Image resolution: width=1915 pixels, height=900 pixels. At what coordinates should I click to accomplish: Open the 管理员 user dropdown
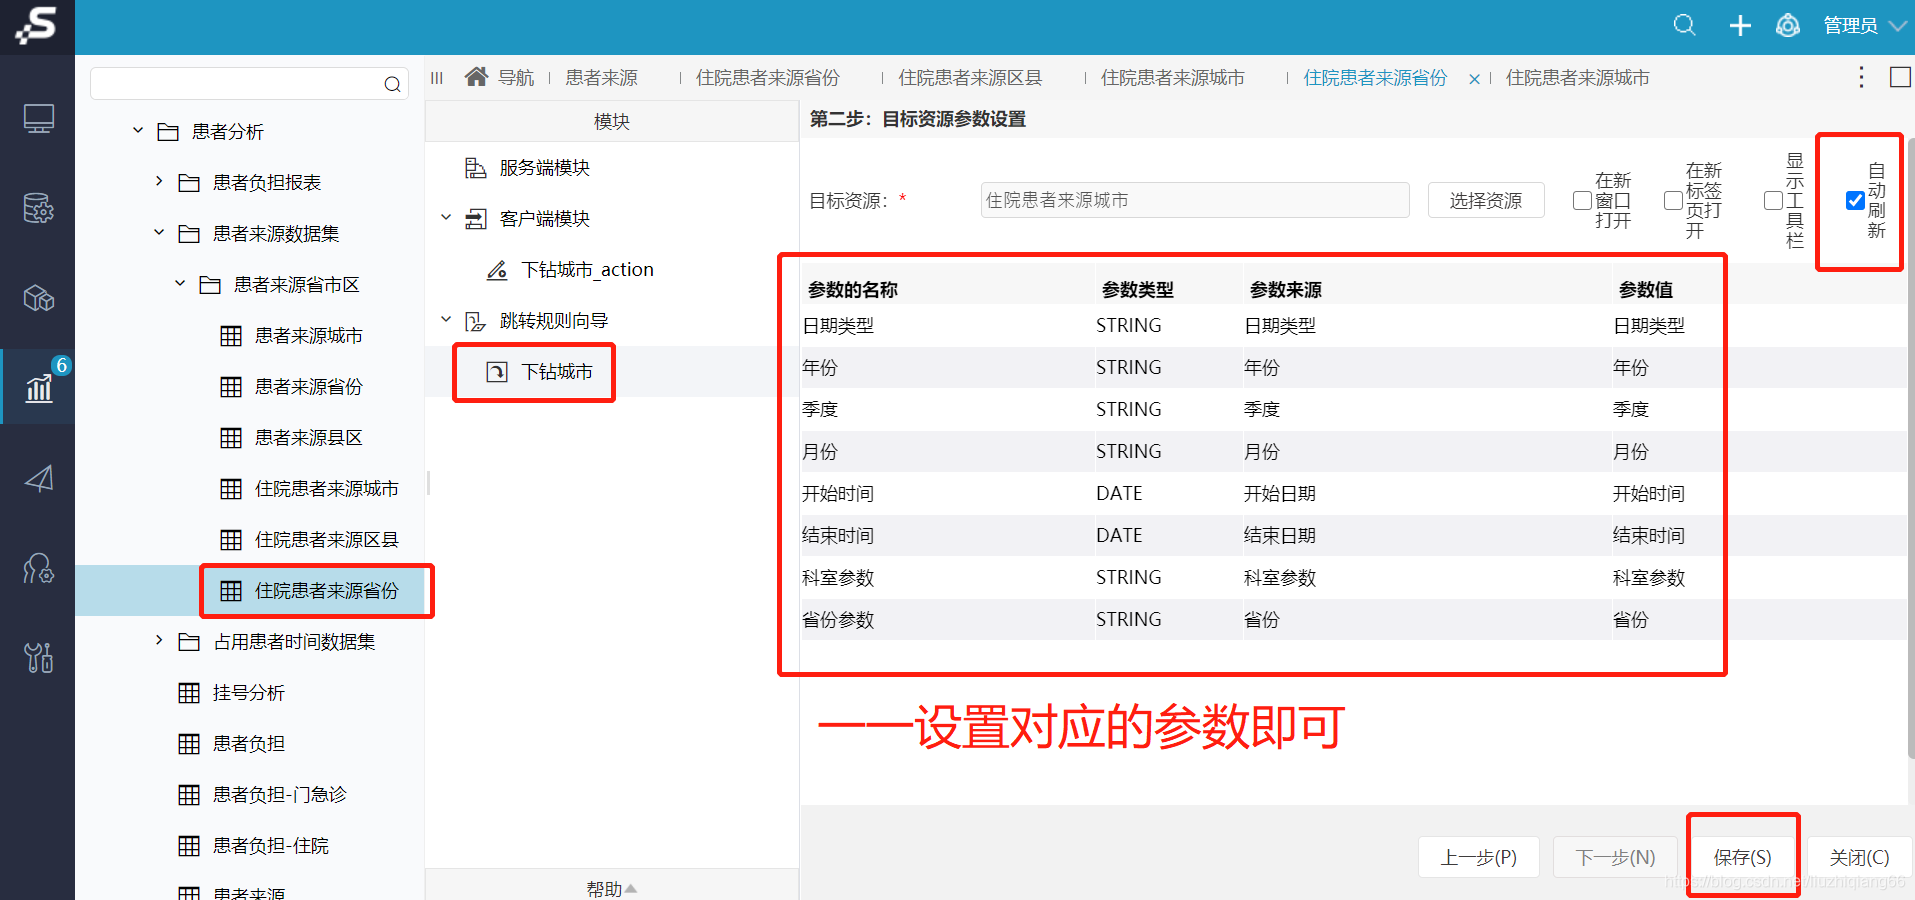click(x=1865, y=25)
